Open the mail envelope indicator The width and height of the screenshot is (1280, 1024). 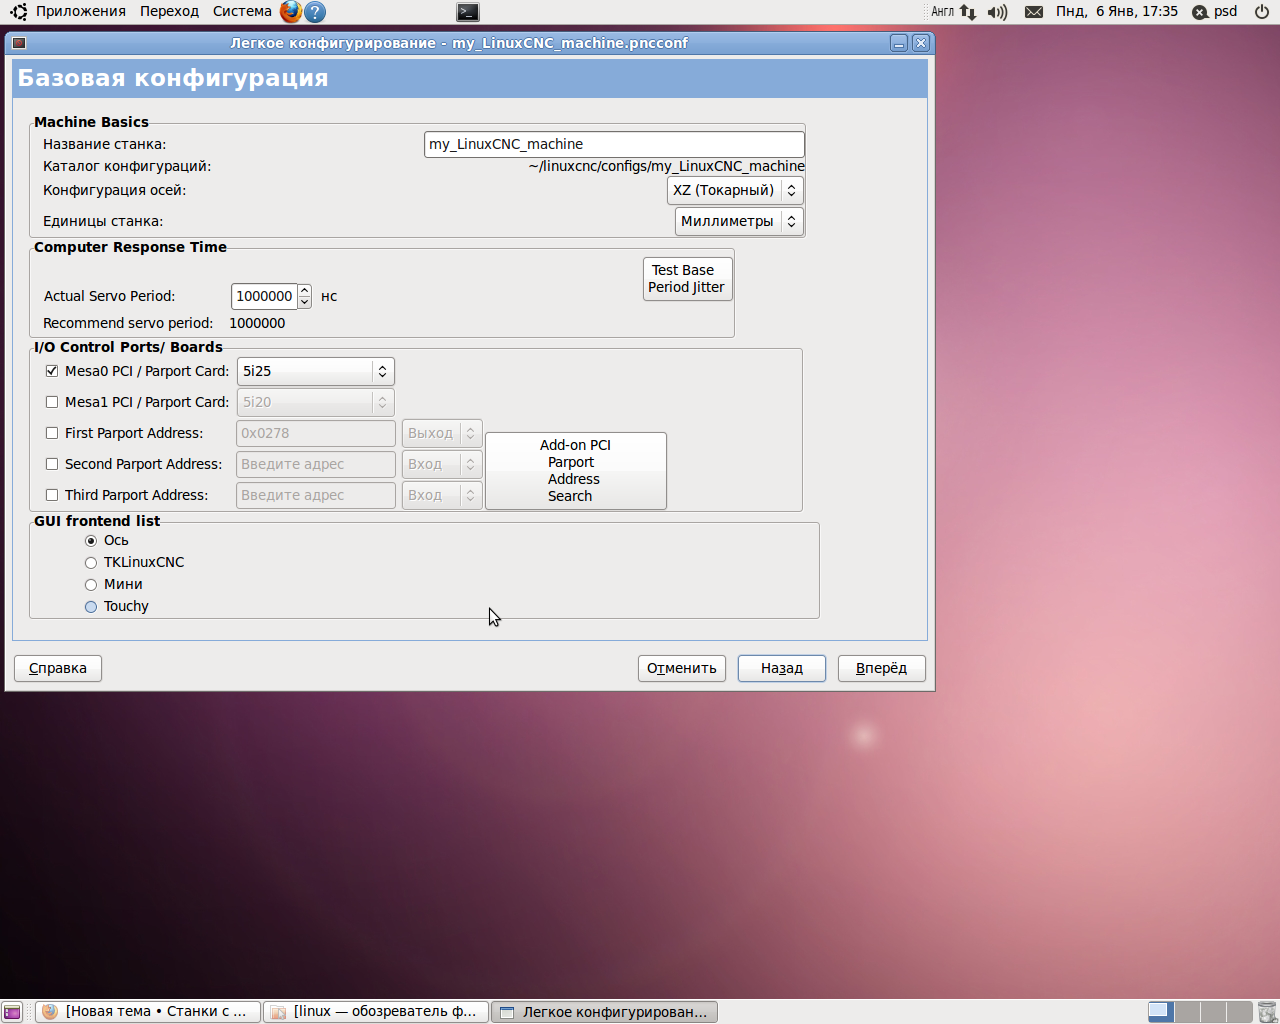click(1034, 12)
